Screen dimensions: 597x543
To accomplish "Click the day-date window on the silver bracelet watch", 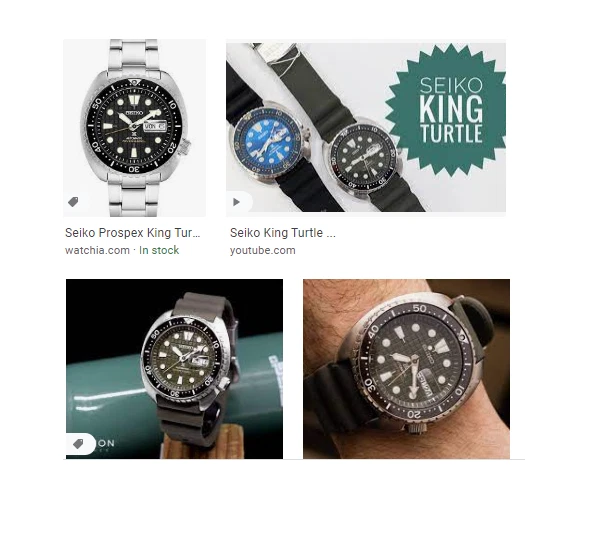I will [155, 126].
